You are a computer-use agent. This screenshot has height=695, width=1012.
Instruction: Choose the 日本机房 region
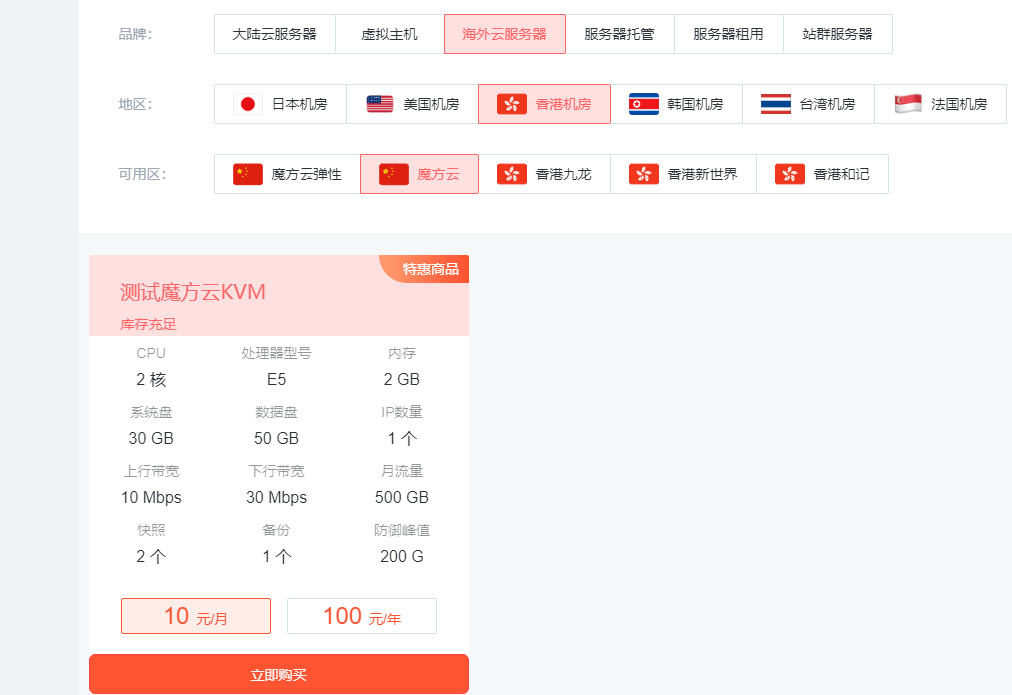pyautogui.click(x=281, y=104)
